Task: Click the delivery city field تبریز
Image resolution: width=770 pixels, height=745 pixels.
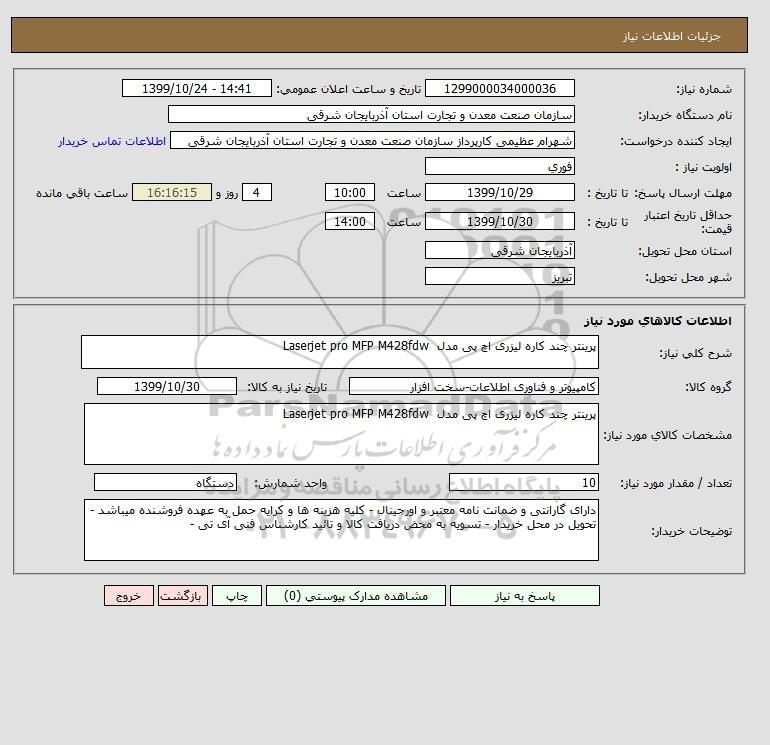Action: click(x=499, y=276)
